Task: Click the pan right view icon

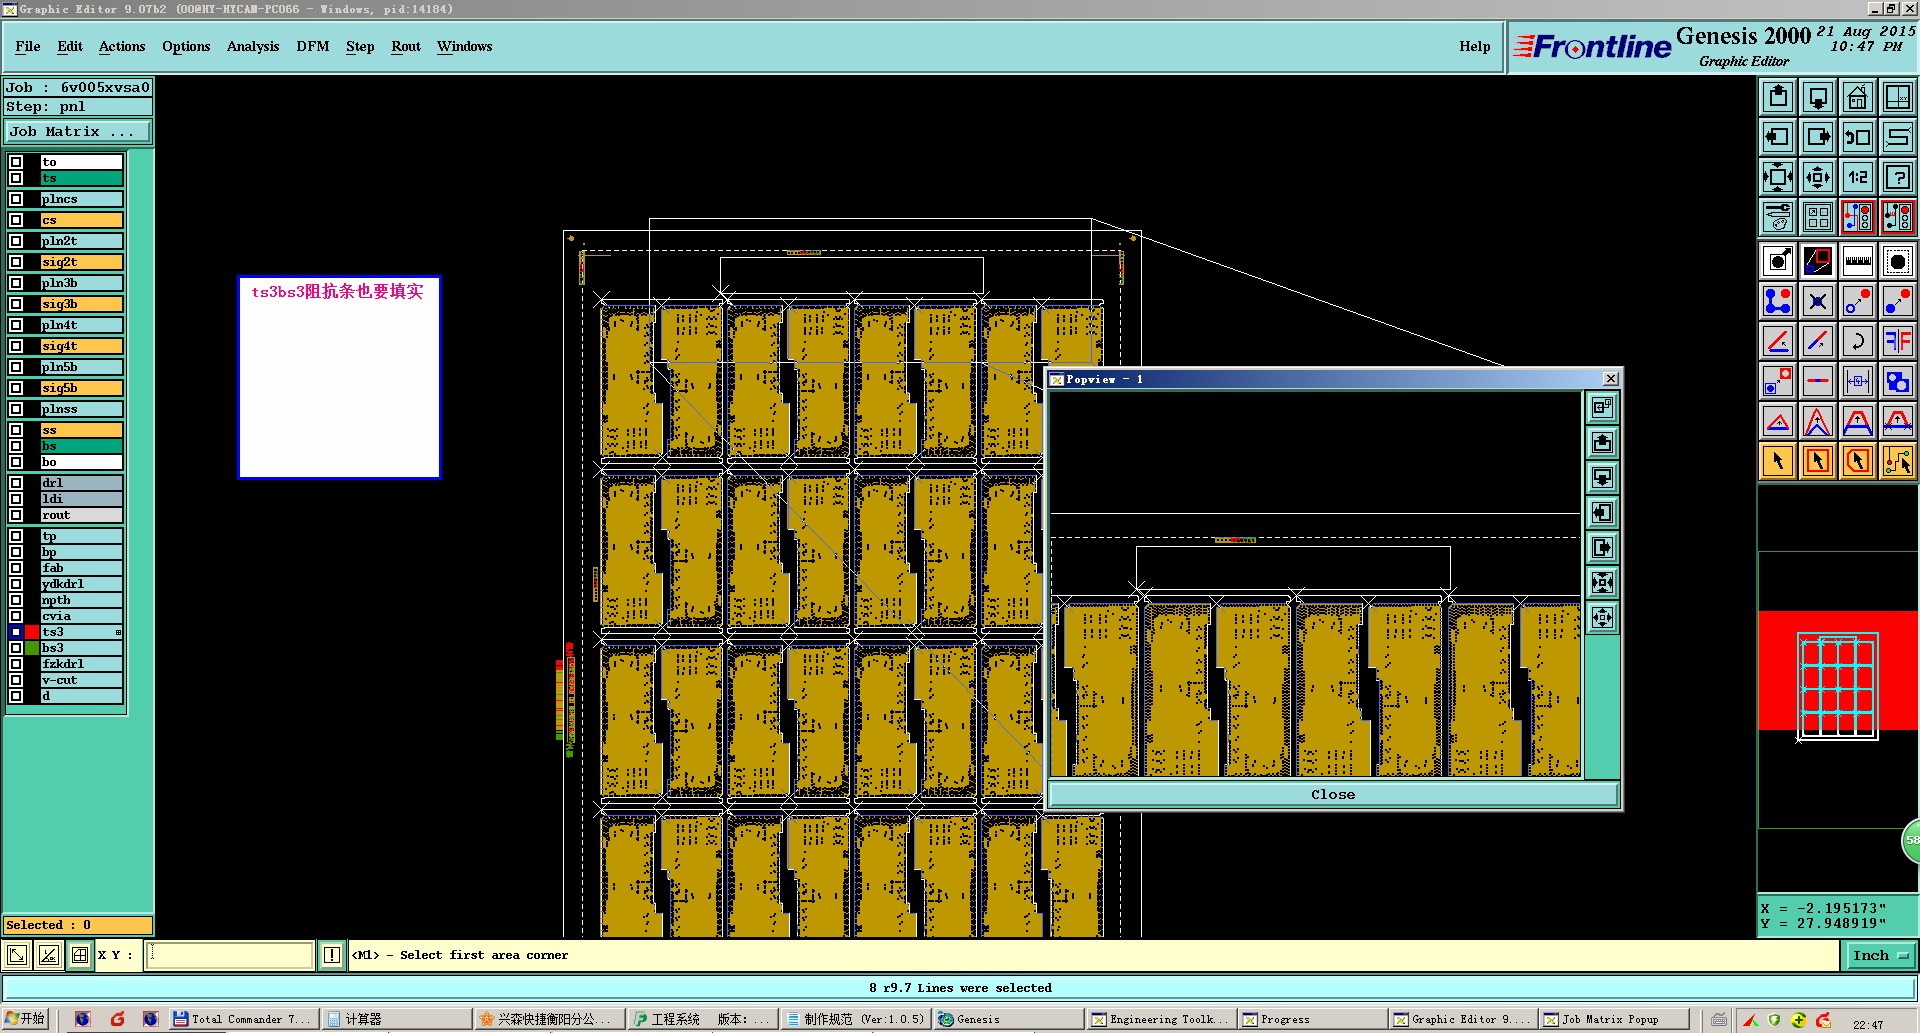Action: point(1818,137)
